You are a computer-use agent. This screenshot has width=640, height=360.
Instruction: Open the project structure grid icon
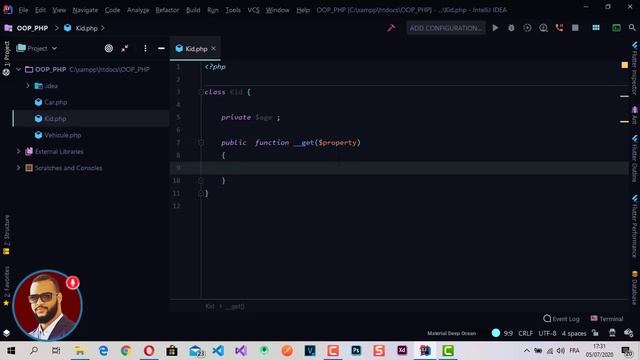[x=596, y=28]
